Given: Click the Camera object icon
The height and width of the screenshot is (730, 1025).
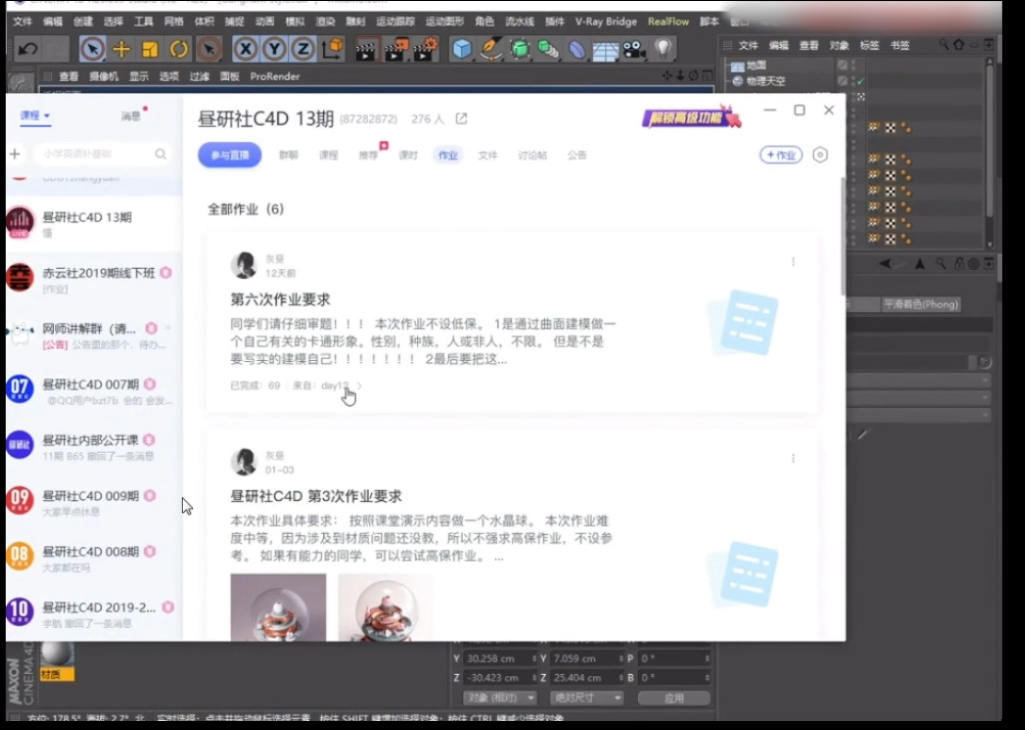Looking at the screenshot, I should pyautogui.click(x=633, y=49).
